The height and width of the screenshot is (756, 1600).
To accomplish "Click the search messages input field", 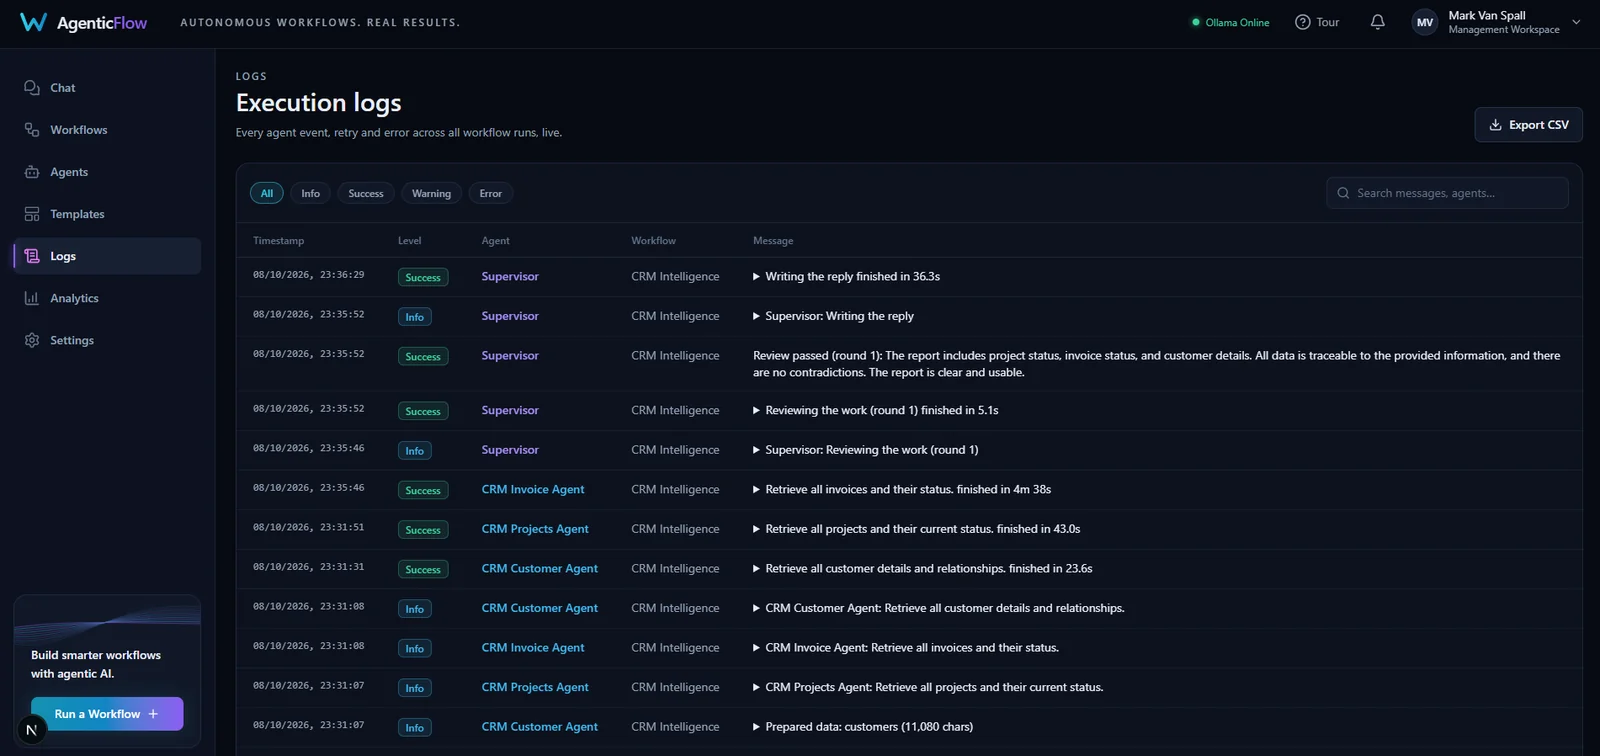I will point(1447,193).
